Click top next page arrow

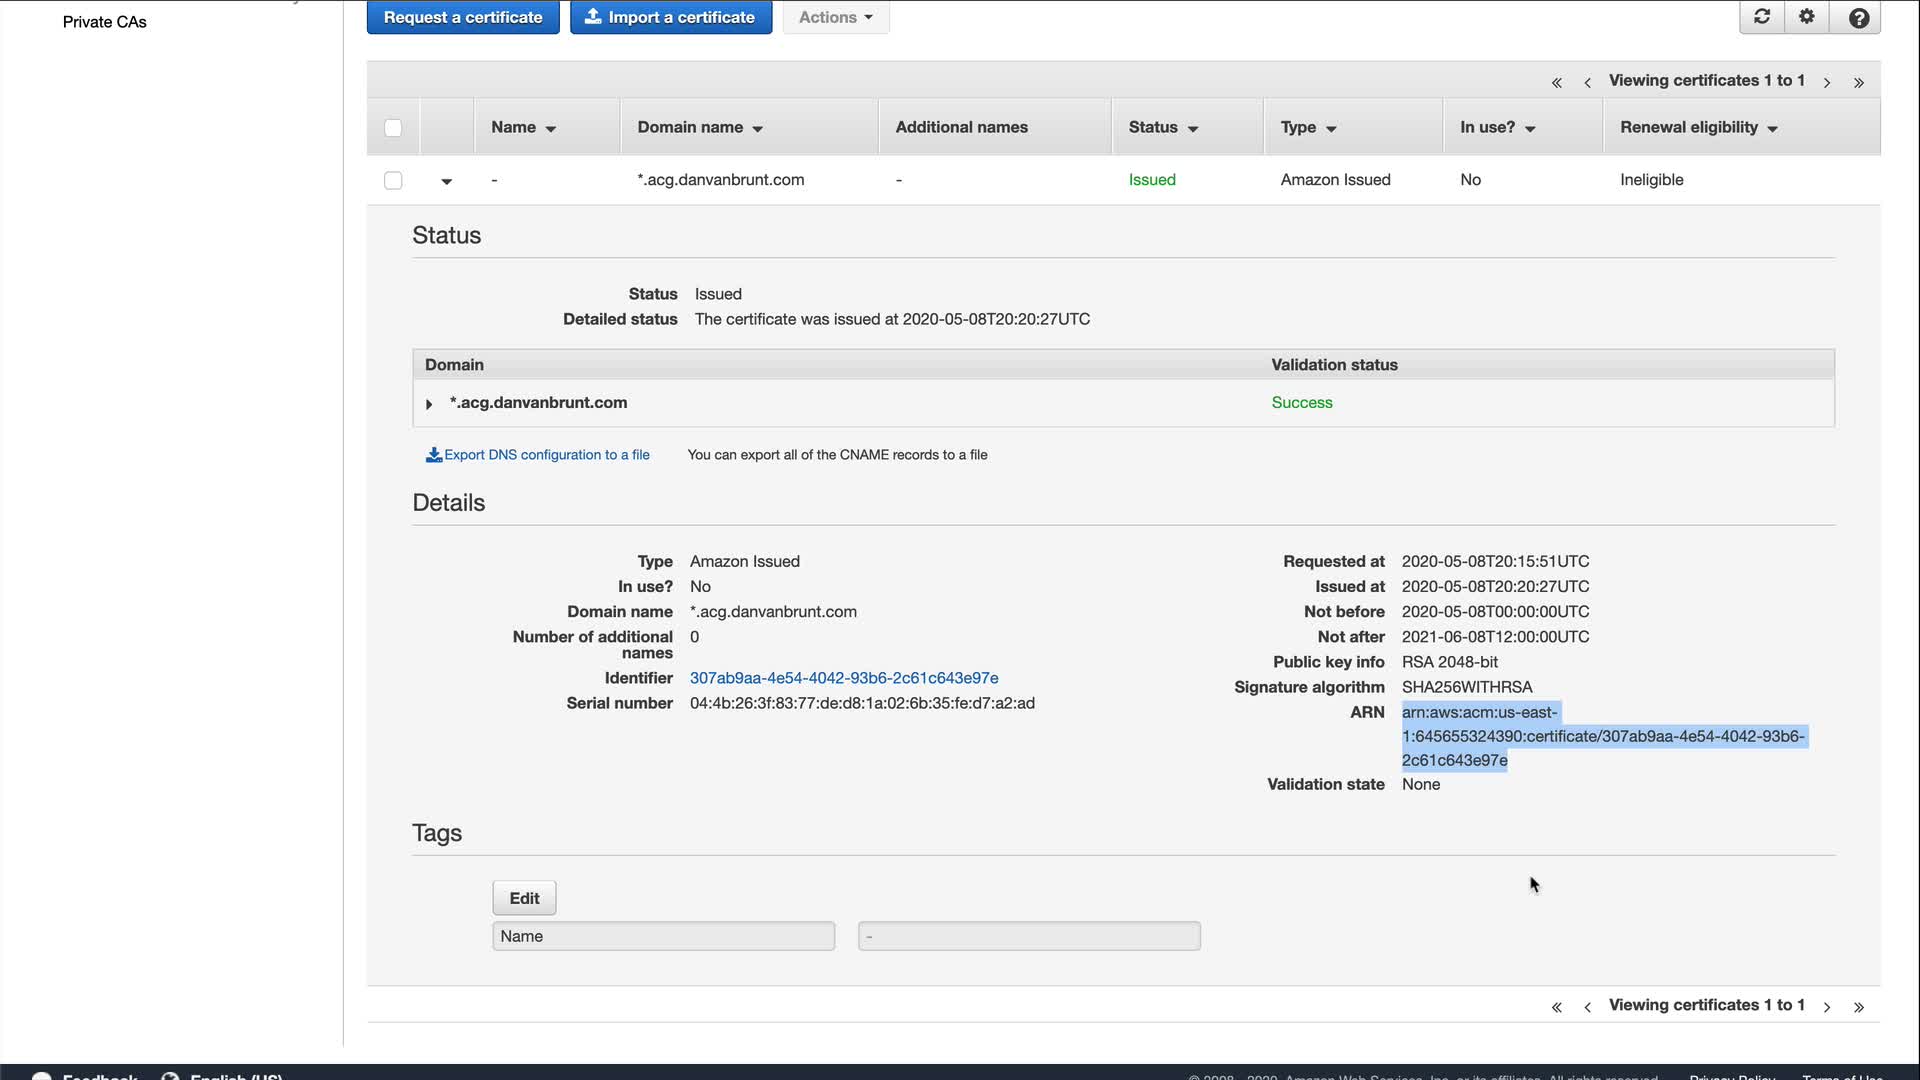tap(1826, 82)
